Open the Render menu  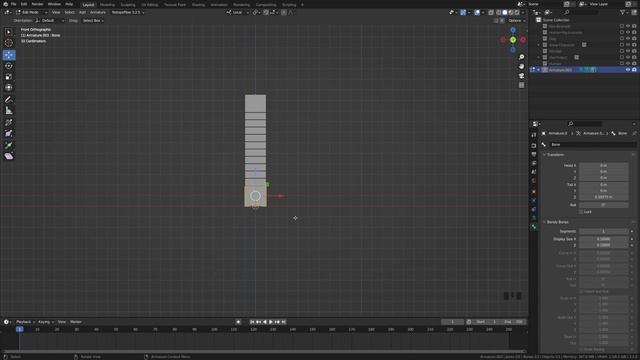[37, 4]
